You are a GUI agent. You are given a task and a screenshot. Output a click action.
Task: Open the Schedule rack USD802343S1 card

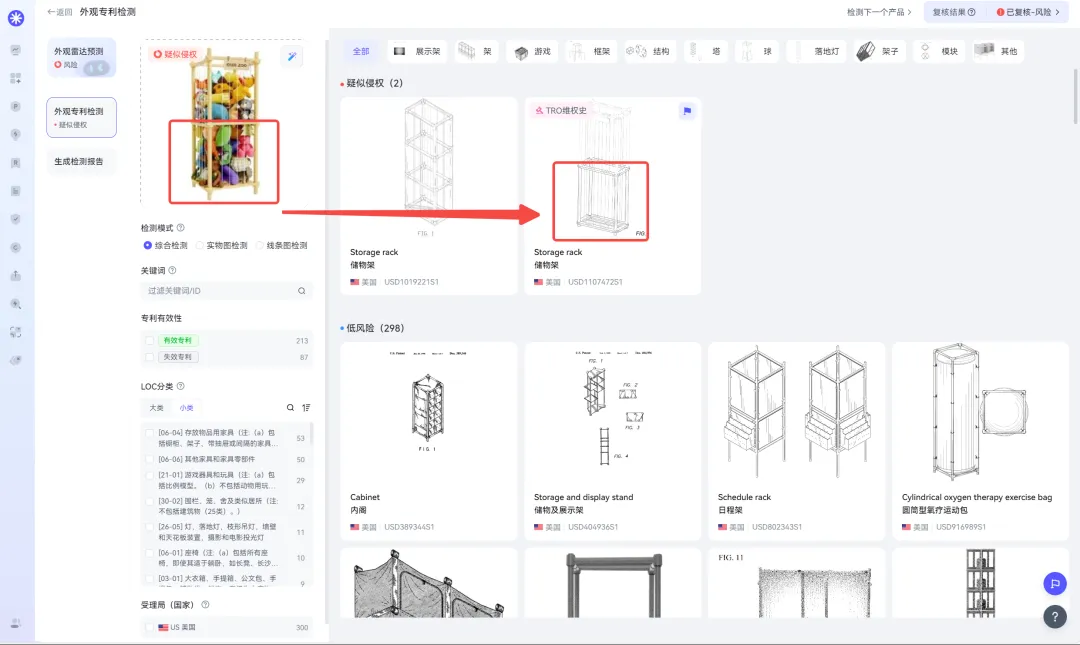coord(796,441)
